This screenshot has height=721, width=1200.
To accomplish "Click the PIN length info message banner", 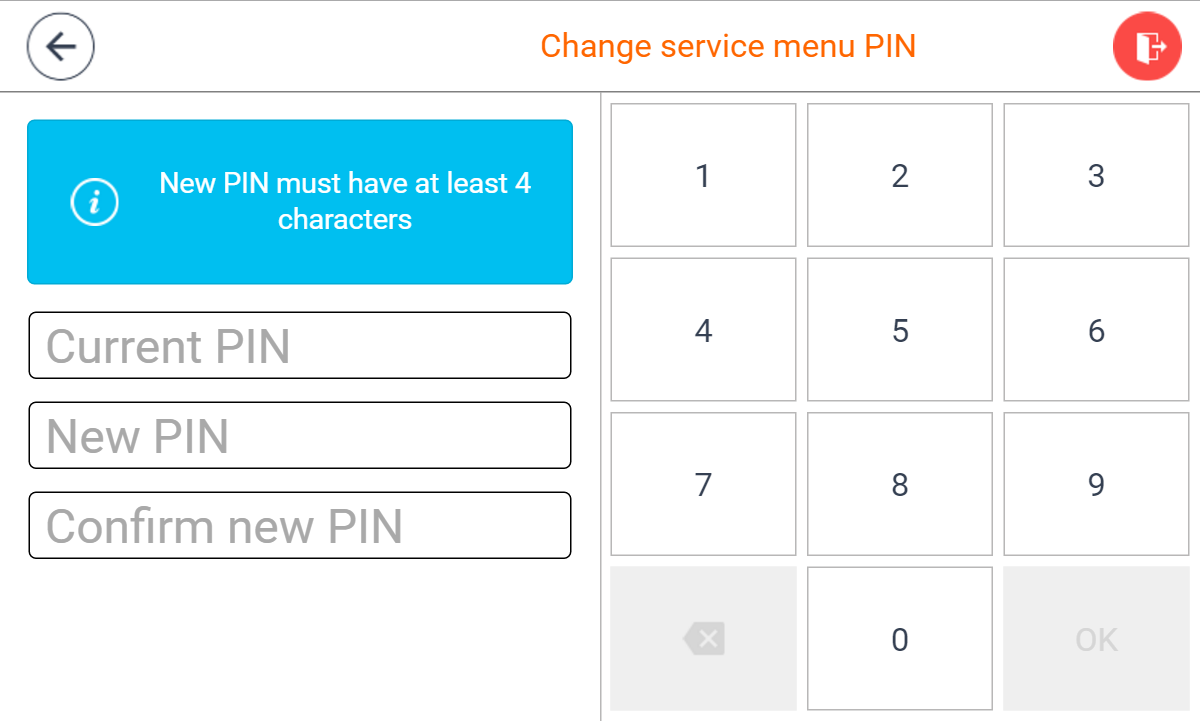I will [x=345, y=202].
